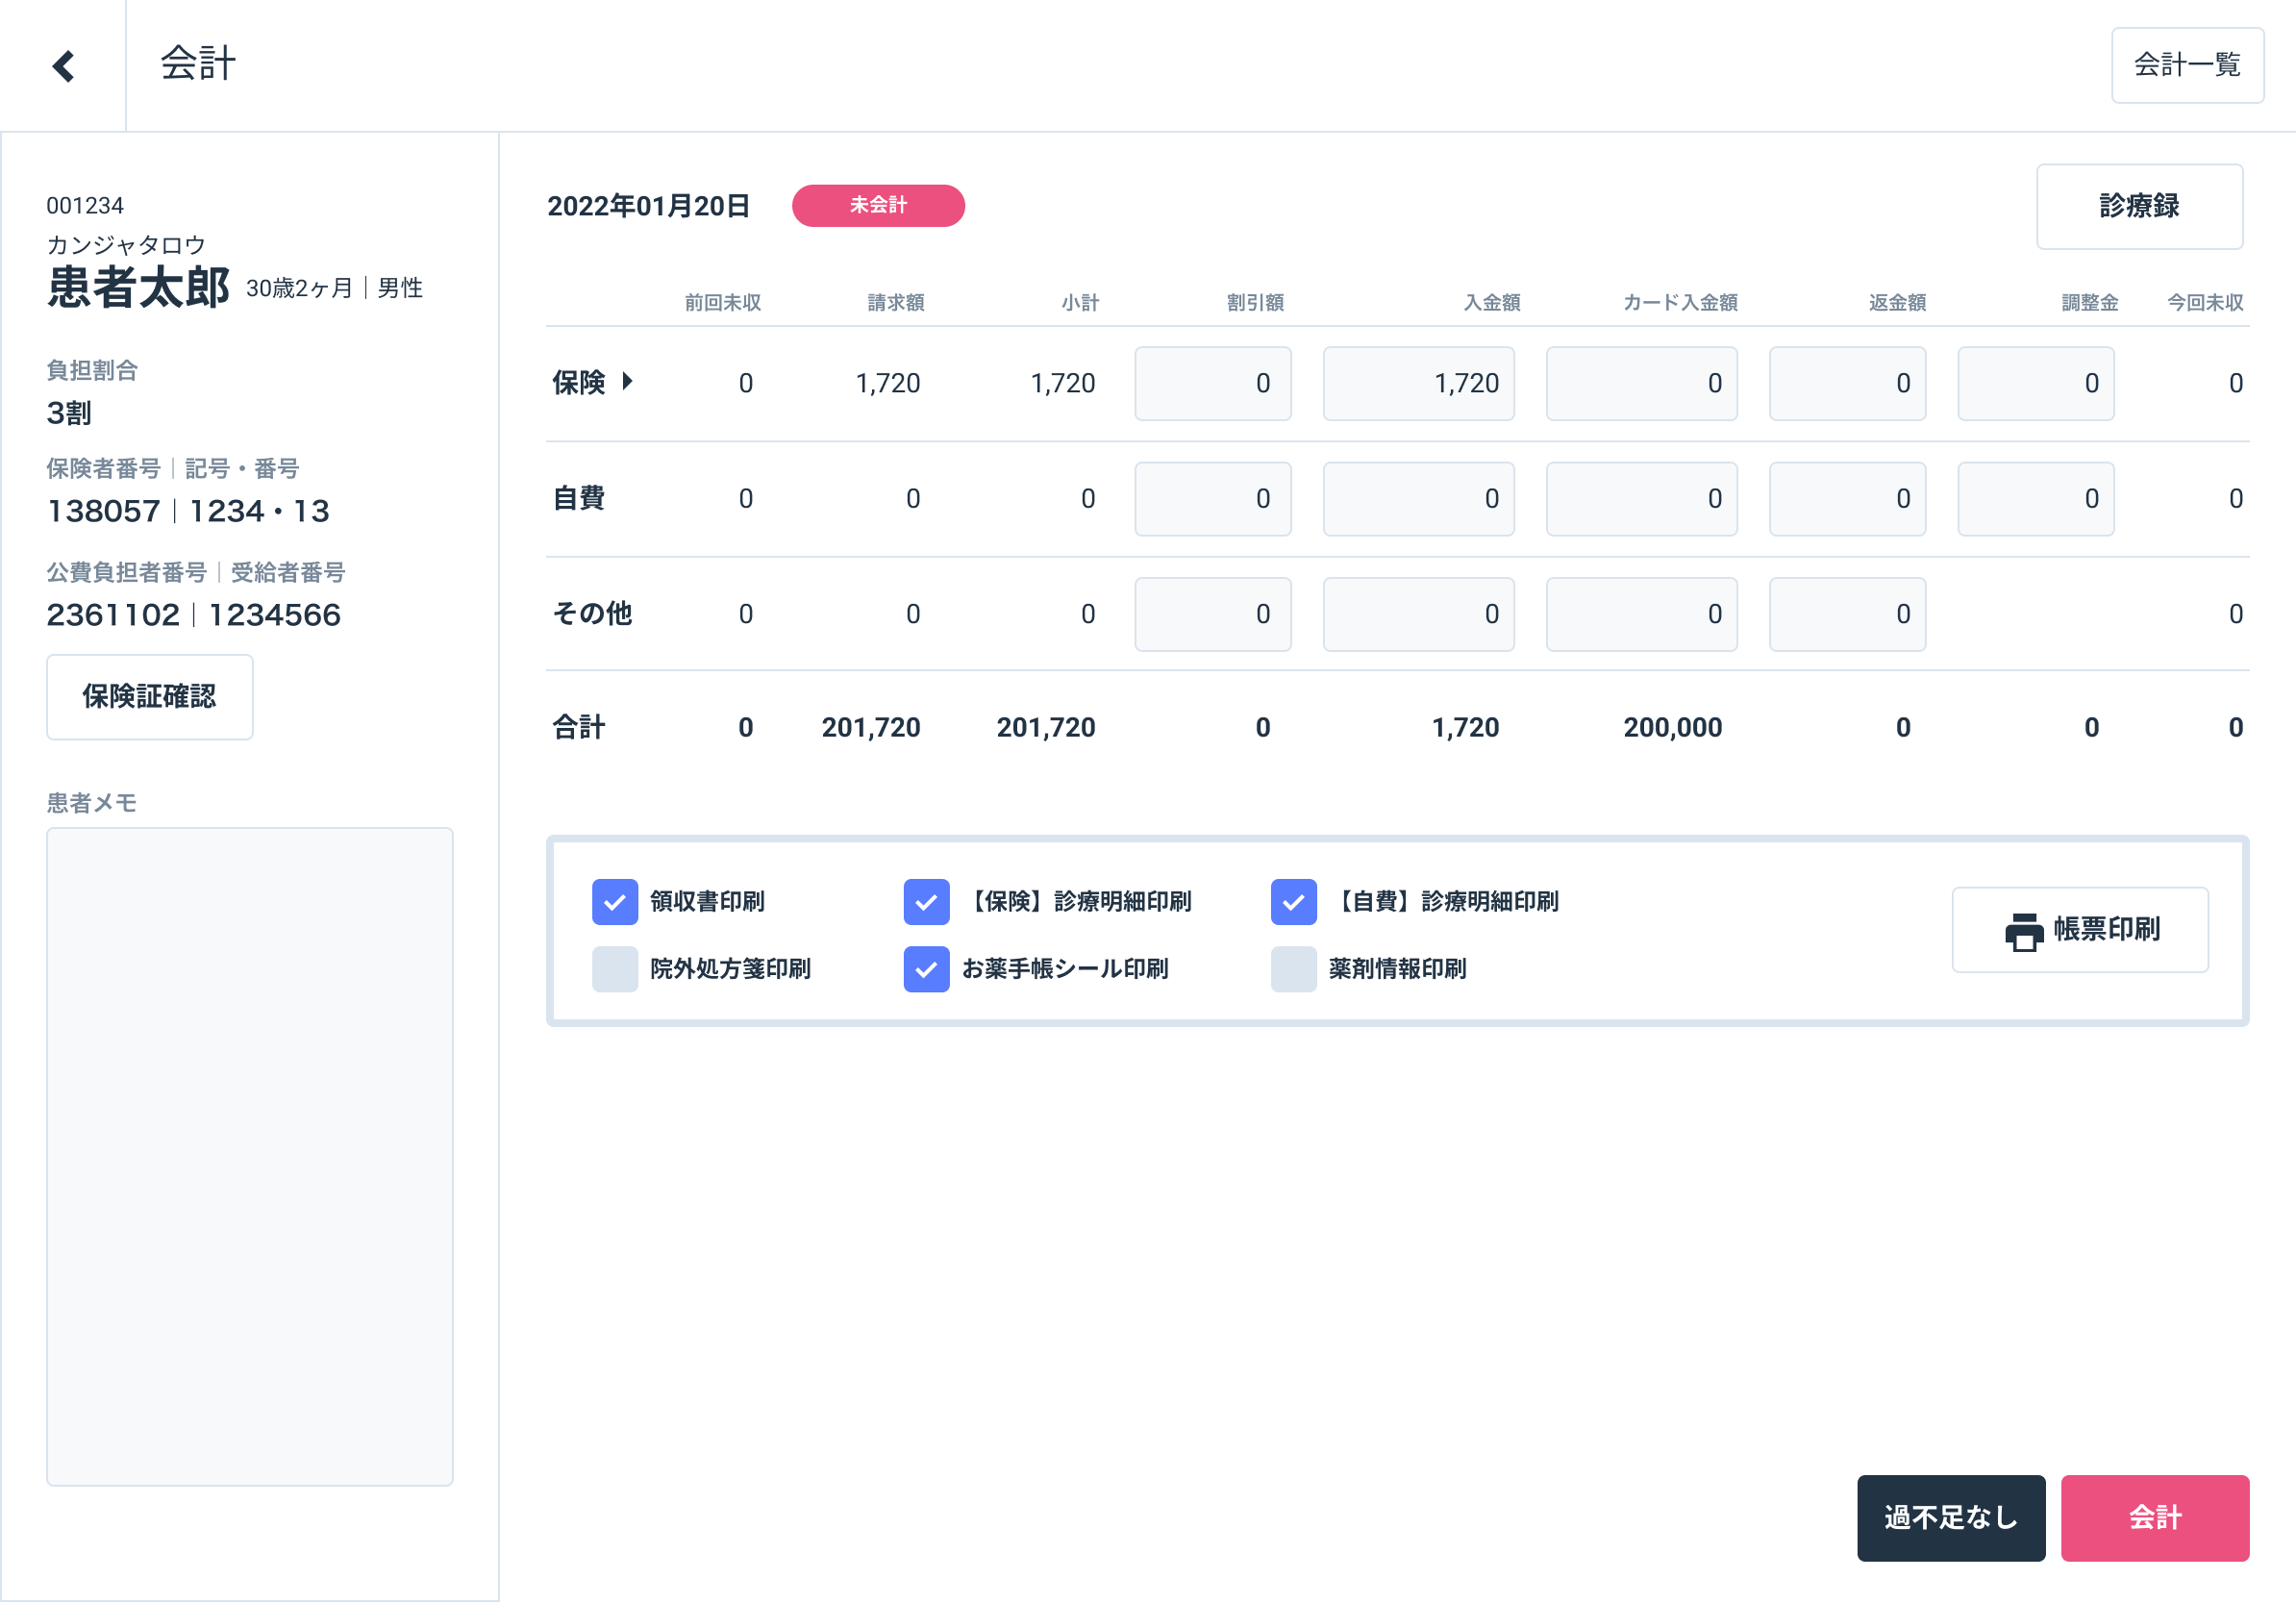Focus the その他 返金額 input field
This screenshot has height=1604, width=2296.
(1846, 614)
